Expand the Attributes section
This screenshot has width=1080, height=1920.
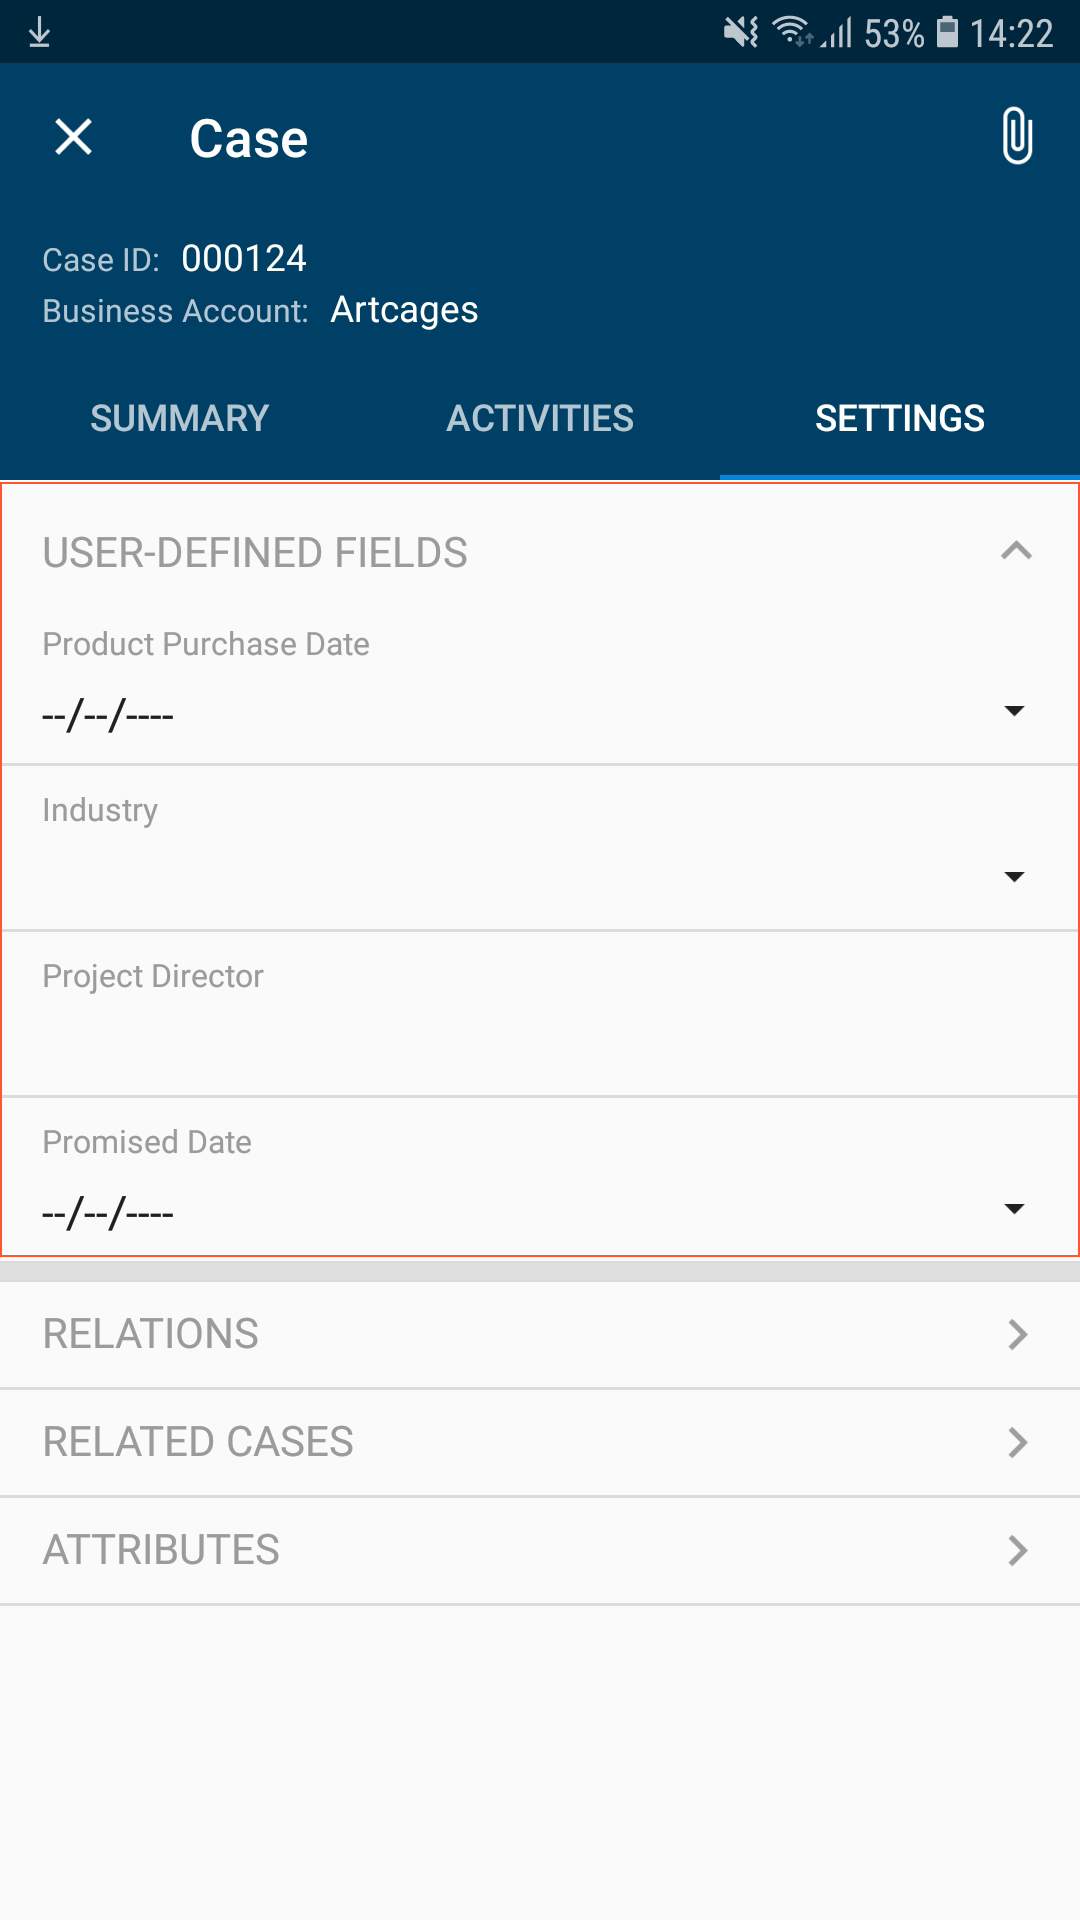click(x=540, y=1550)
